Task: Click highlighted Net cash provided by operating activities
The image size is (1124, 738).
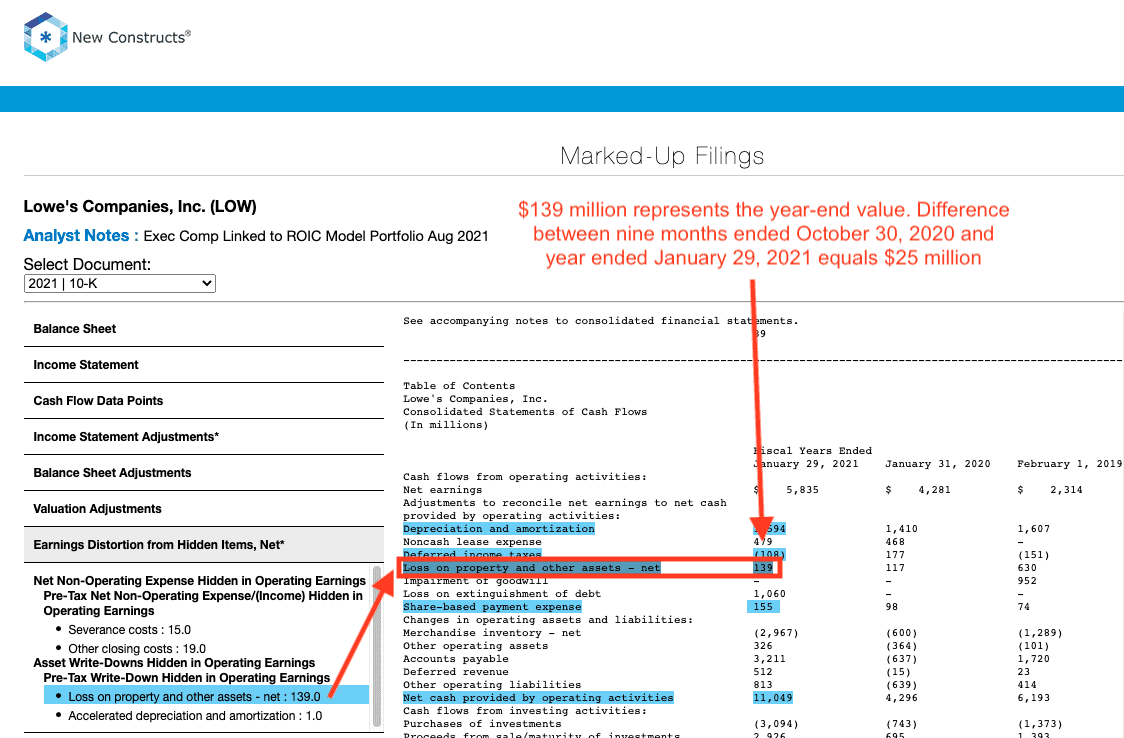Action: 538,698
